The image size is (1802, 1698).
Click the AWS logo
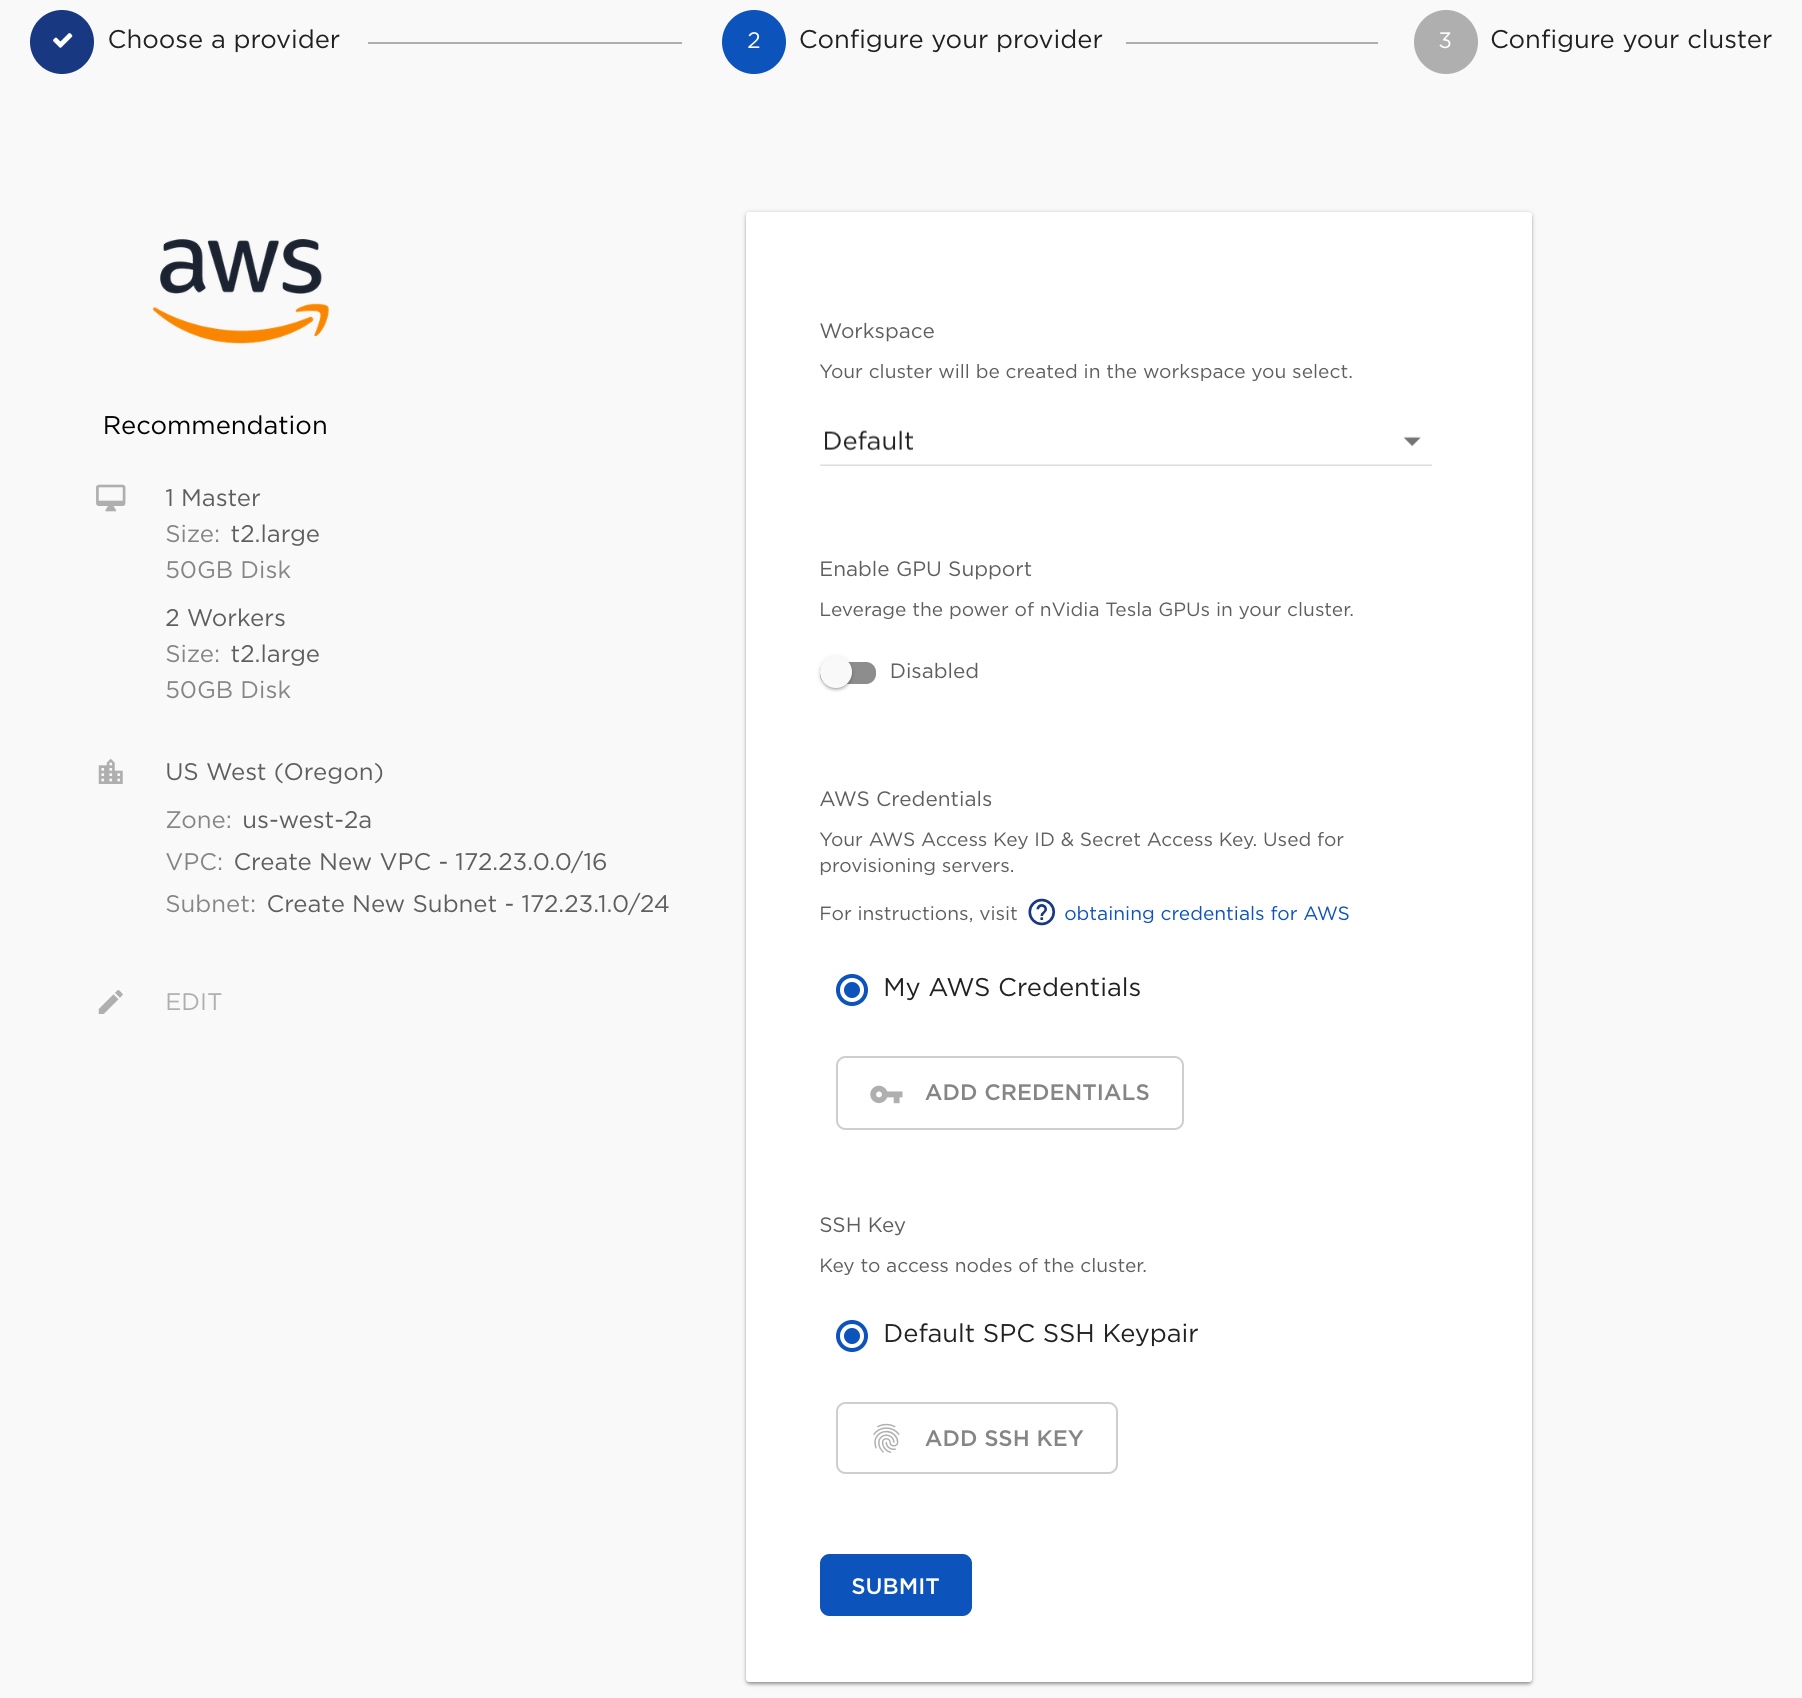(241, 290)
